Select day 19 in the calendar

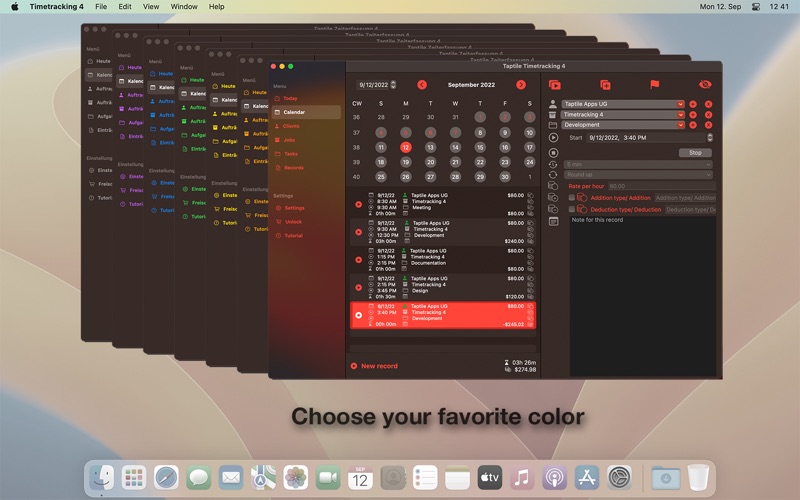click(x=406, y=162)
